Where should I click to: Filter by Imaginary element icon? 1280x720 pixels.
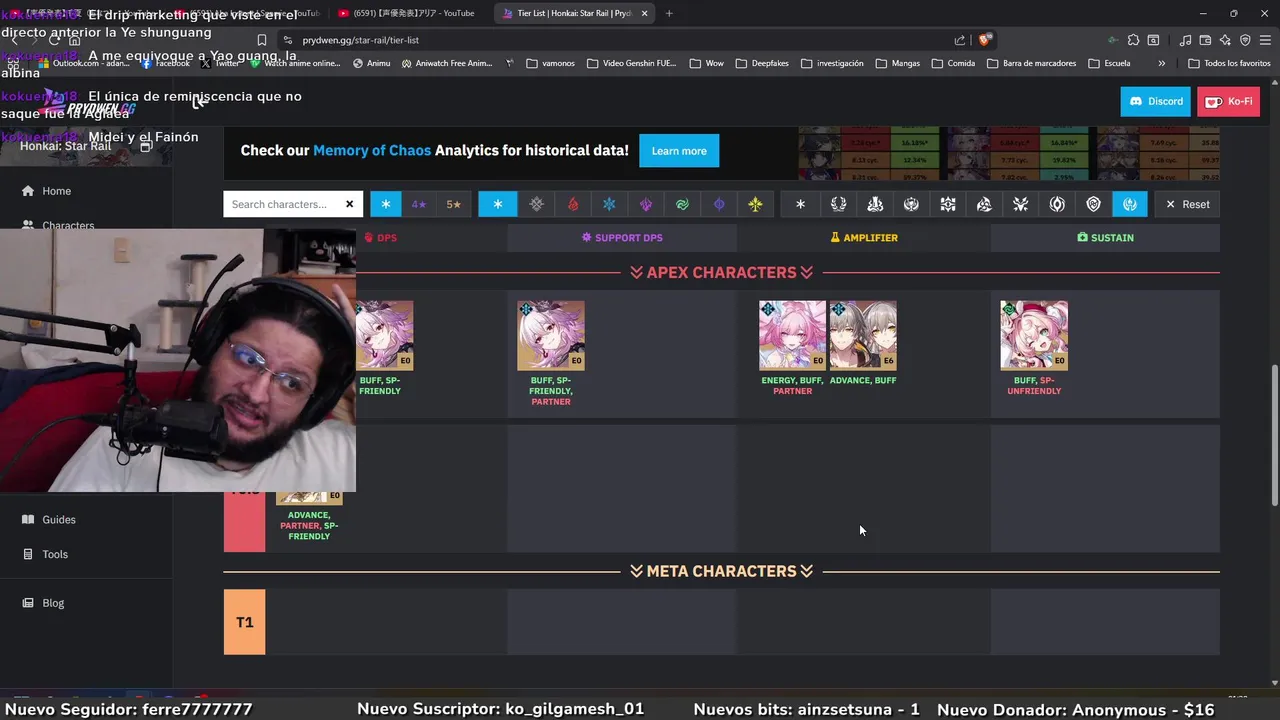click(755, 204)
